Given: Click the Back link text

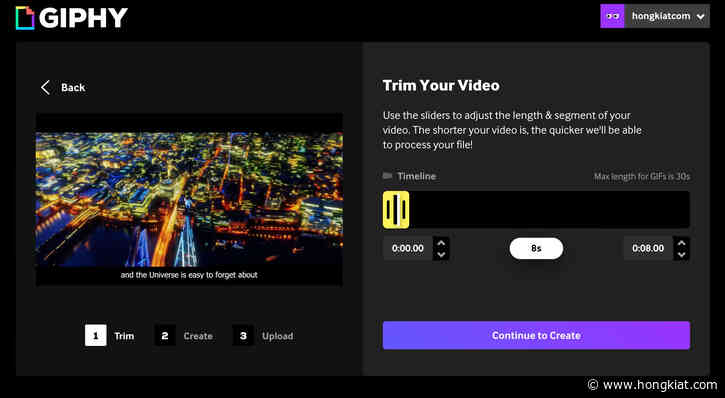Looking at the screenshot, I should pos(73,87).
